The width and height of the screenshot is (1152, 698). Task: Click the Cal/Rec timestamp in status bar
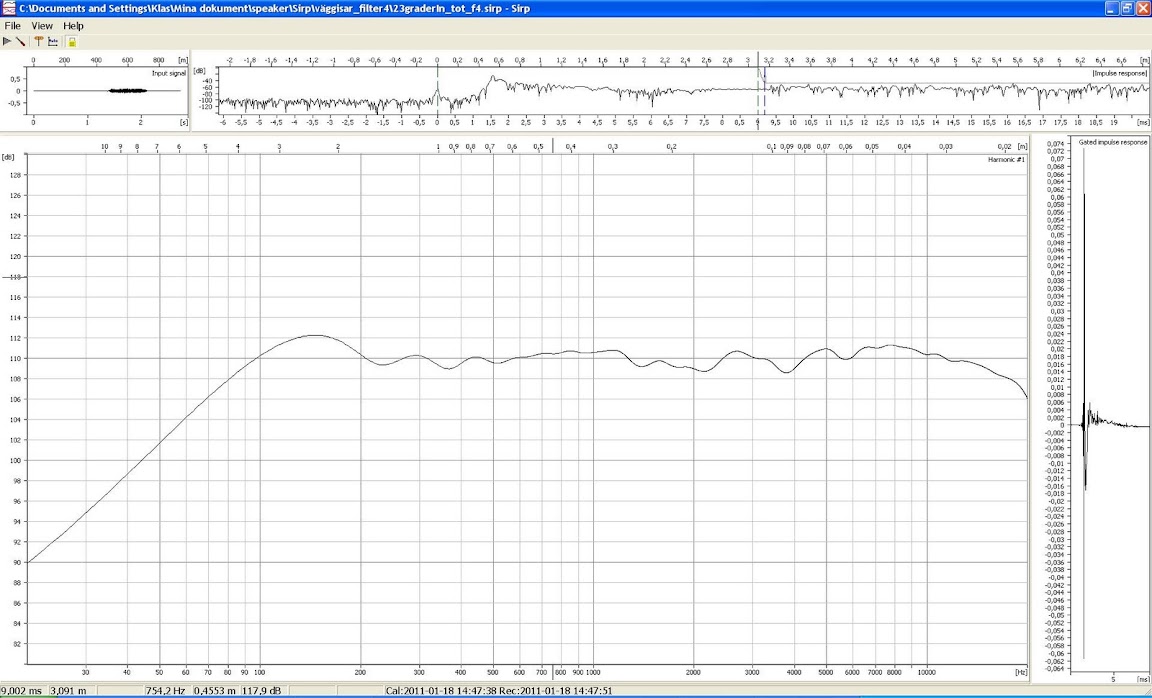[x=498, y=691]
